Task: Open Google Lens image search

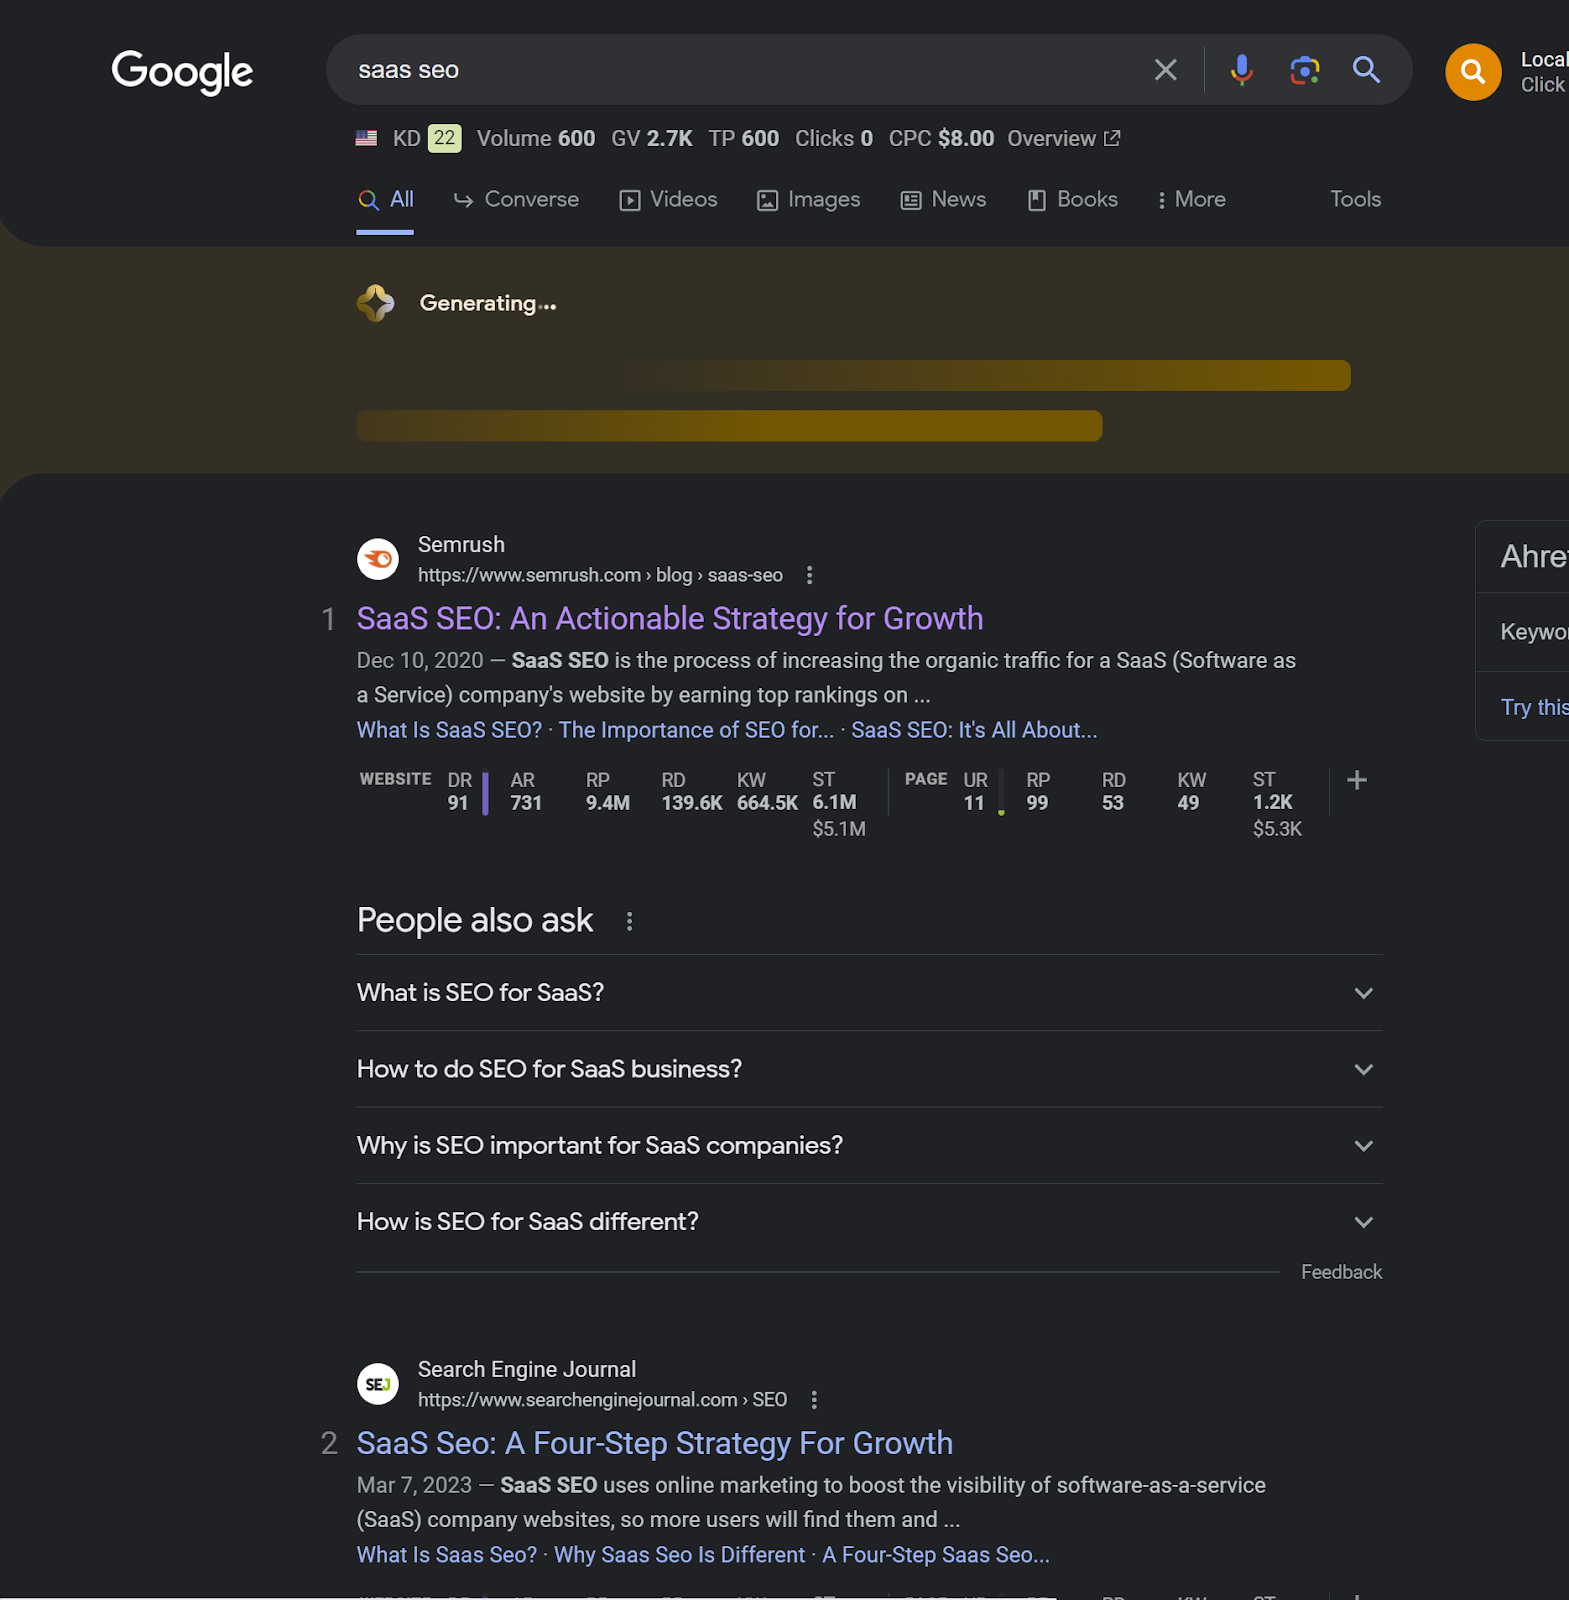Action: coord(1305,70)
